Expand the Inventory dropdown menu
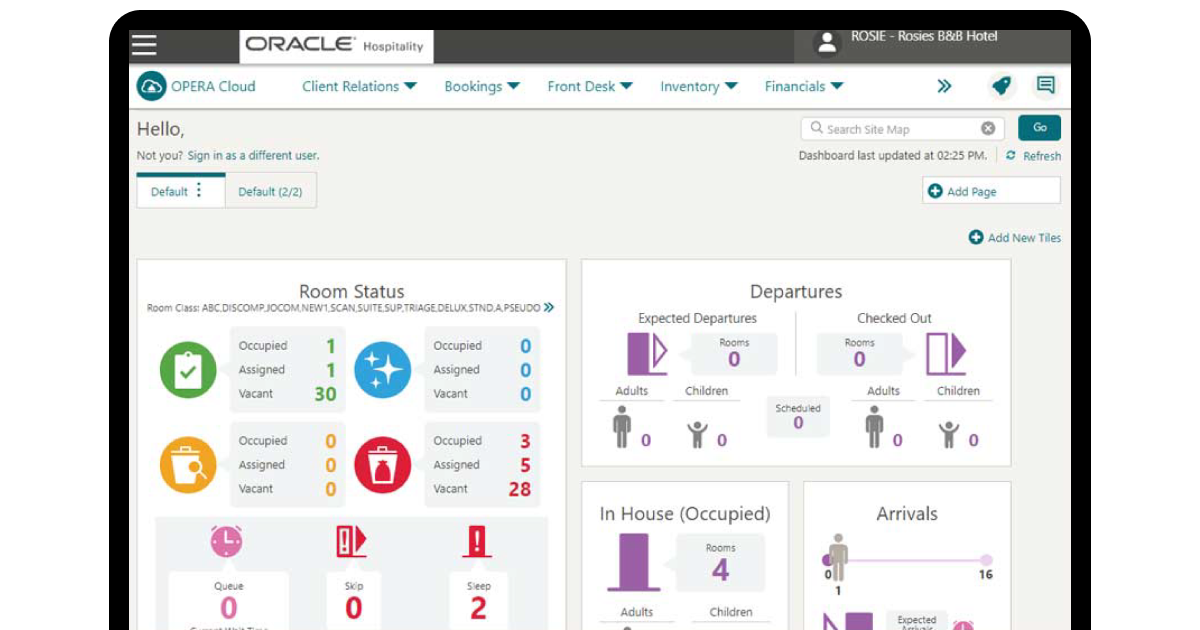 point(697,87)
